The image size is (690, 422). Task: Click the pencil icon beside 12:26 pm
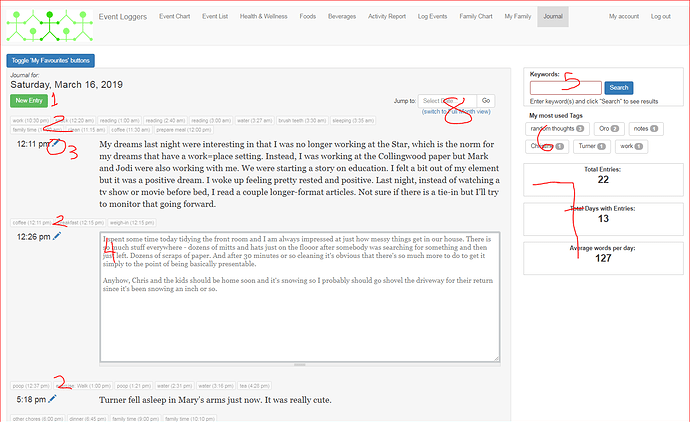pos(57,236)
